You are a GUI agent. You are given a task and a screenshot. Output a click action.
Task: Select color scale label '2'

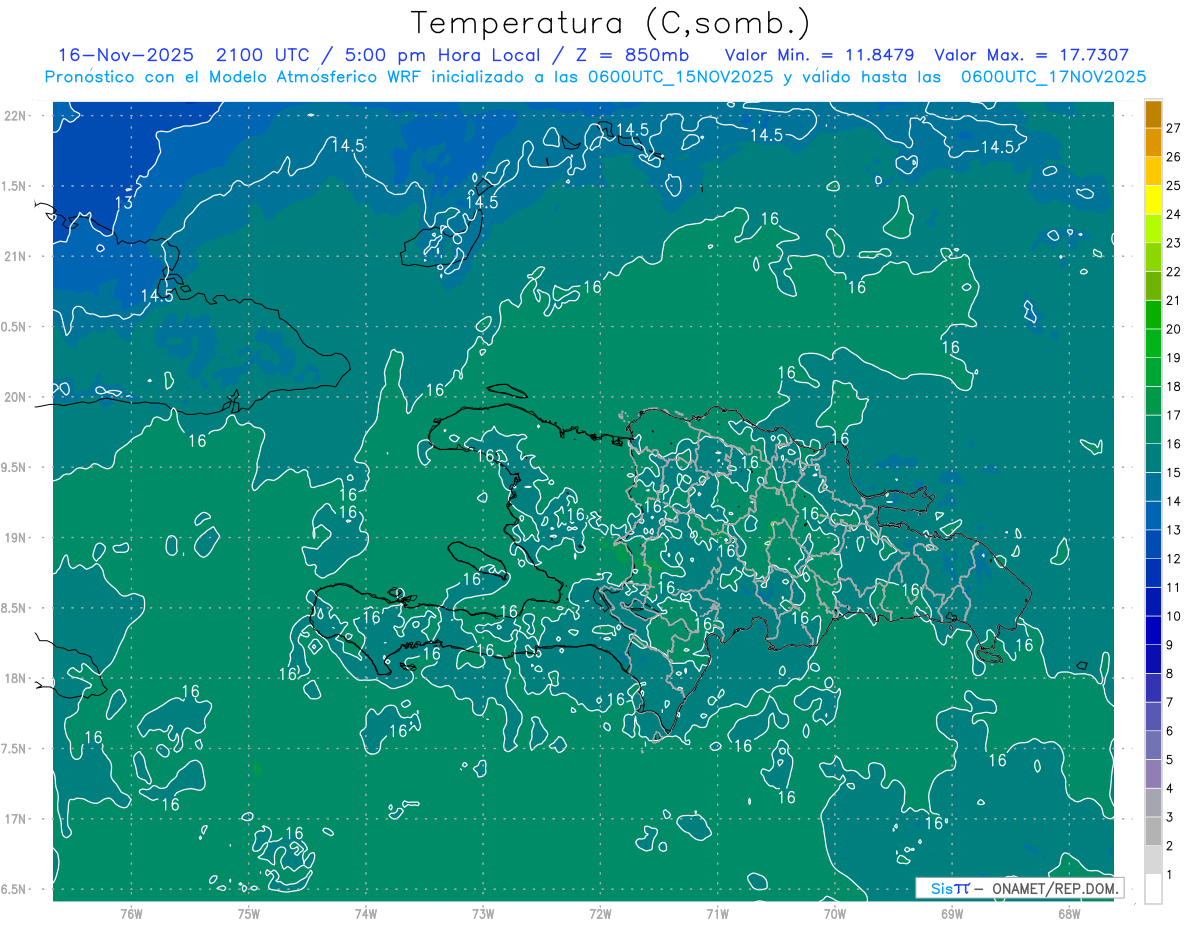[1170, 846]
